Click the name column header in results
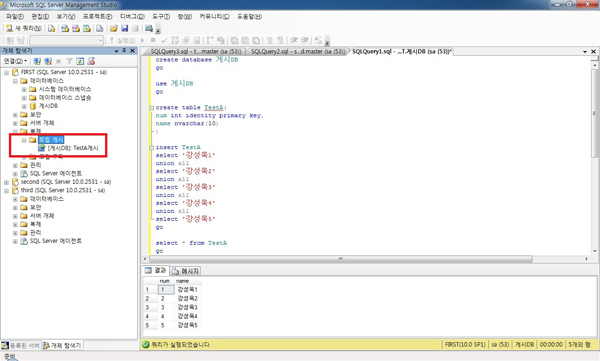Viewport: 600px width, 361px height. (188, 281)
